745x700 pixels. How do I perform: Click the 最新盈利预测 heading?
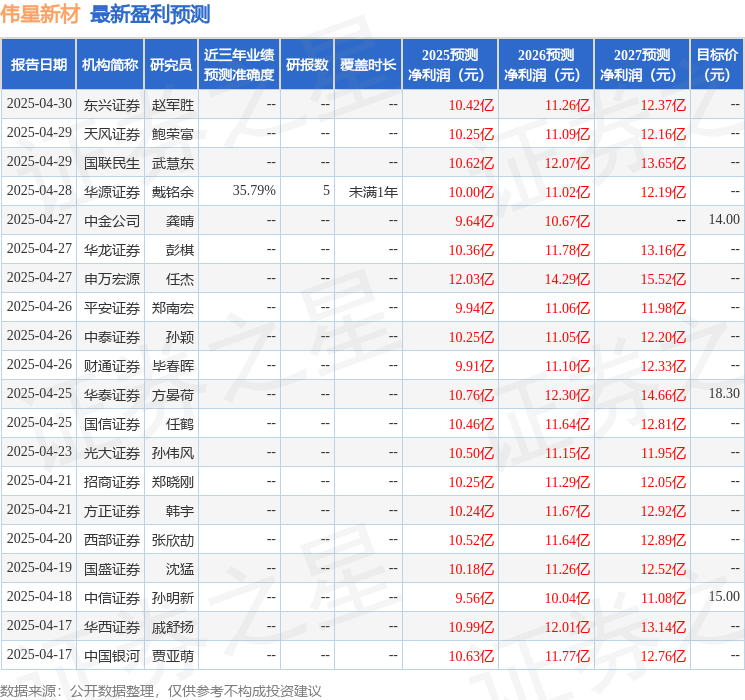150,14
